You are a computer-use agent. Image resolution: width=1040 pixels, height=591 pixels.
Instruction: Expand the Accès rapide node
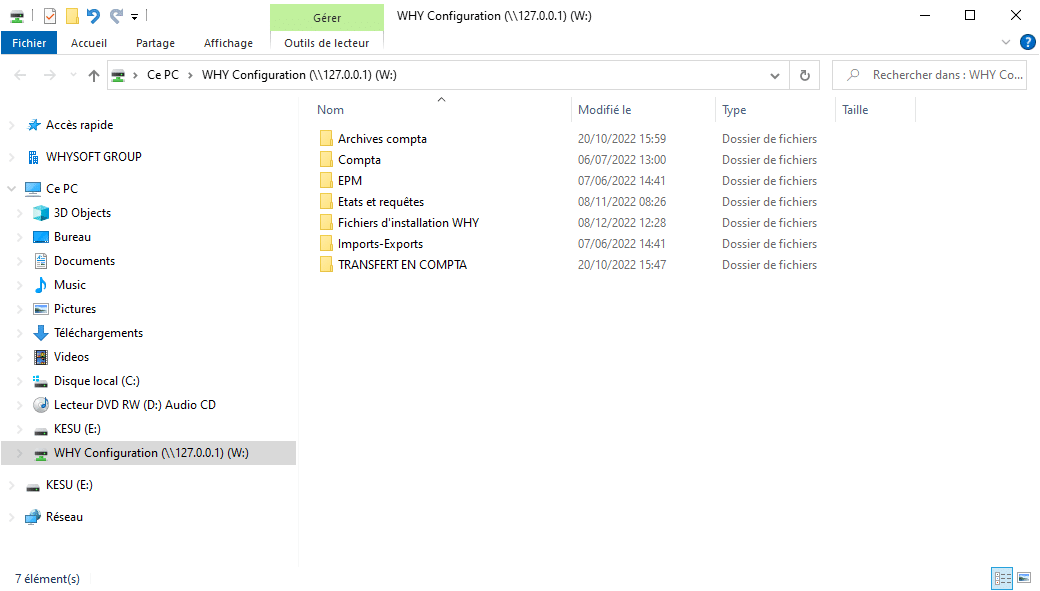(x=11, y=125)
